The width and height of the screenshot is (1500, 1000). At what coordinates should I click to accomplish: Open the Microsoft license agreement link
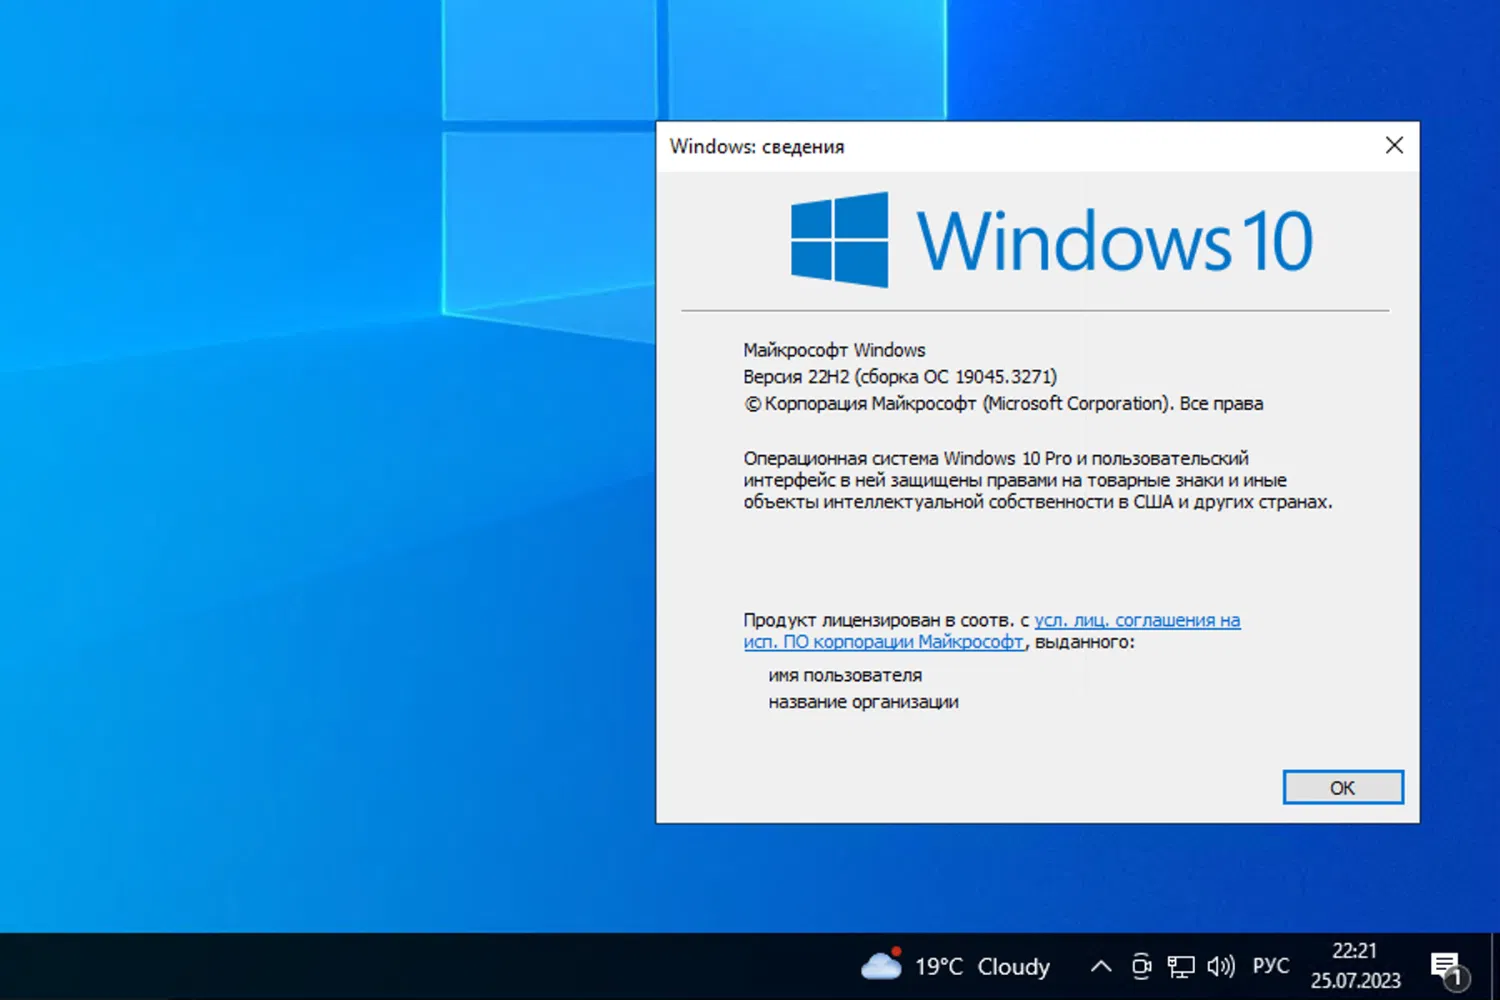(x=1137, y=620)
